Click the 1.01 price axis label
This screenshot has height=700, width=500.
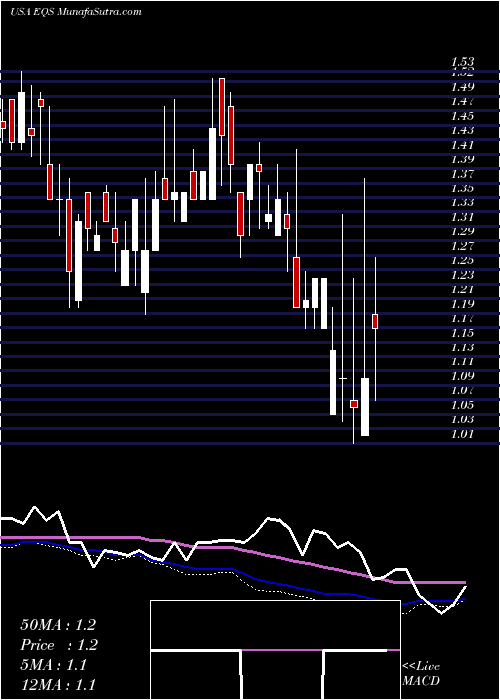pyautogui.click(x=462, y=433)
